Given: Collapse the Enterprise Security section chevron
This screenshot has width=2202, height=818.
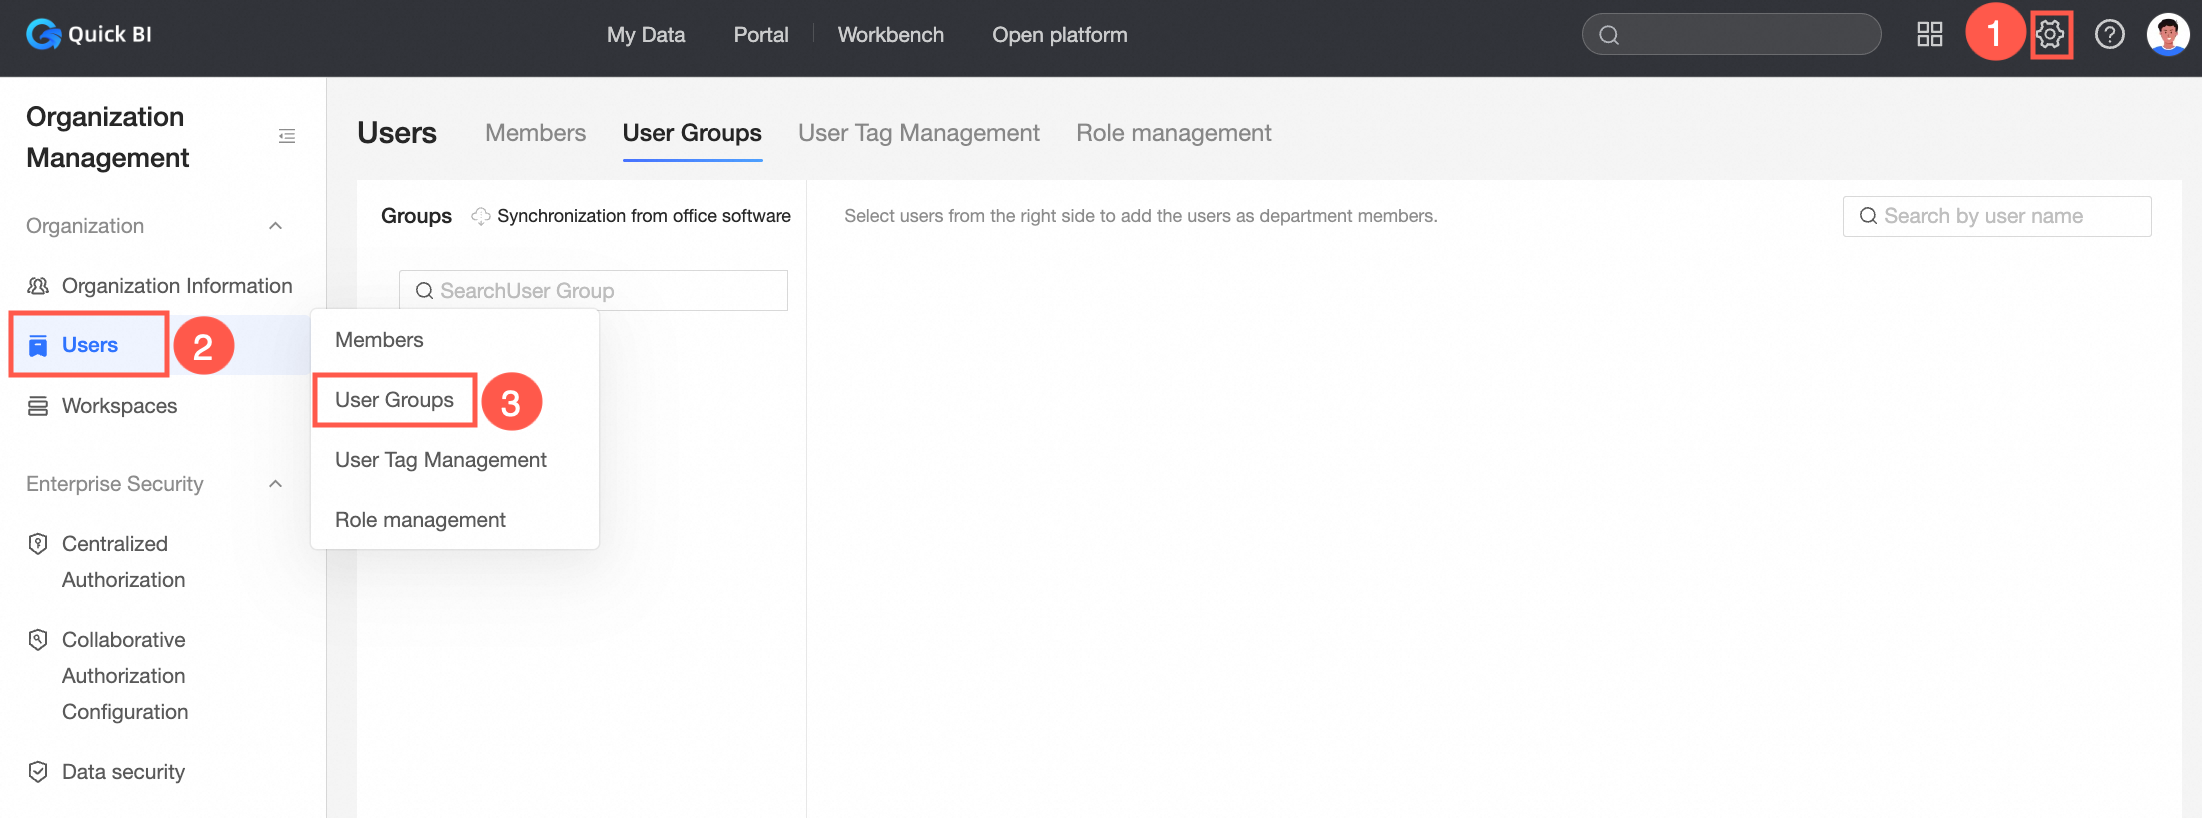Looking at the screenshot, I should click(276, 484).
